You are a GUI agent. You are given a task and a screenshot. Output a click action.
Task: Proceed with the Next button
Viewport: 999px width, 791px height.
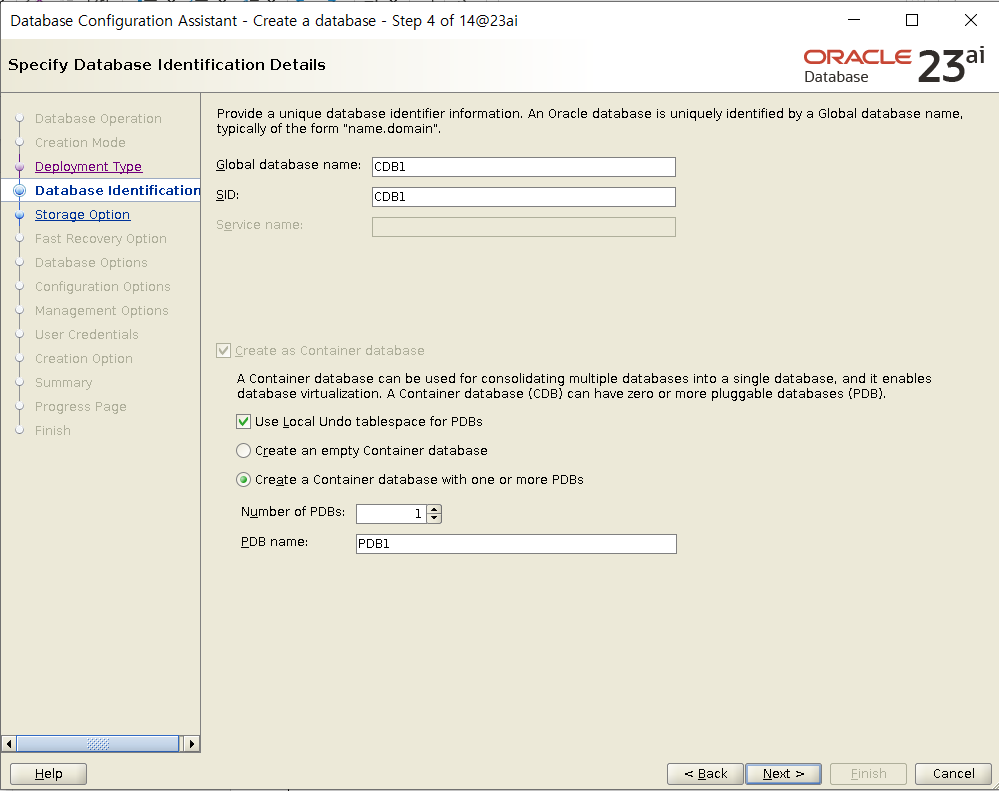coord(783,774)
